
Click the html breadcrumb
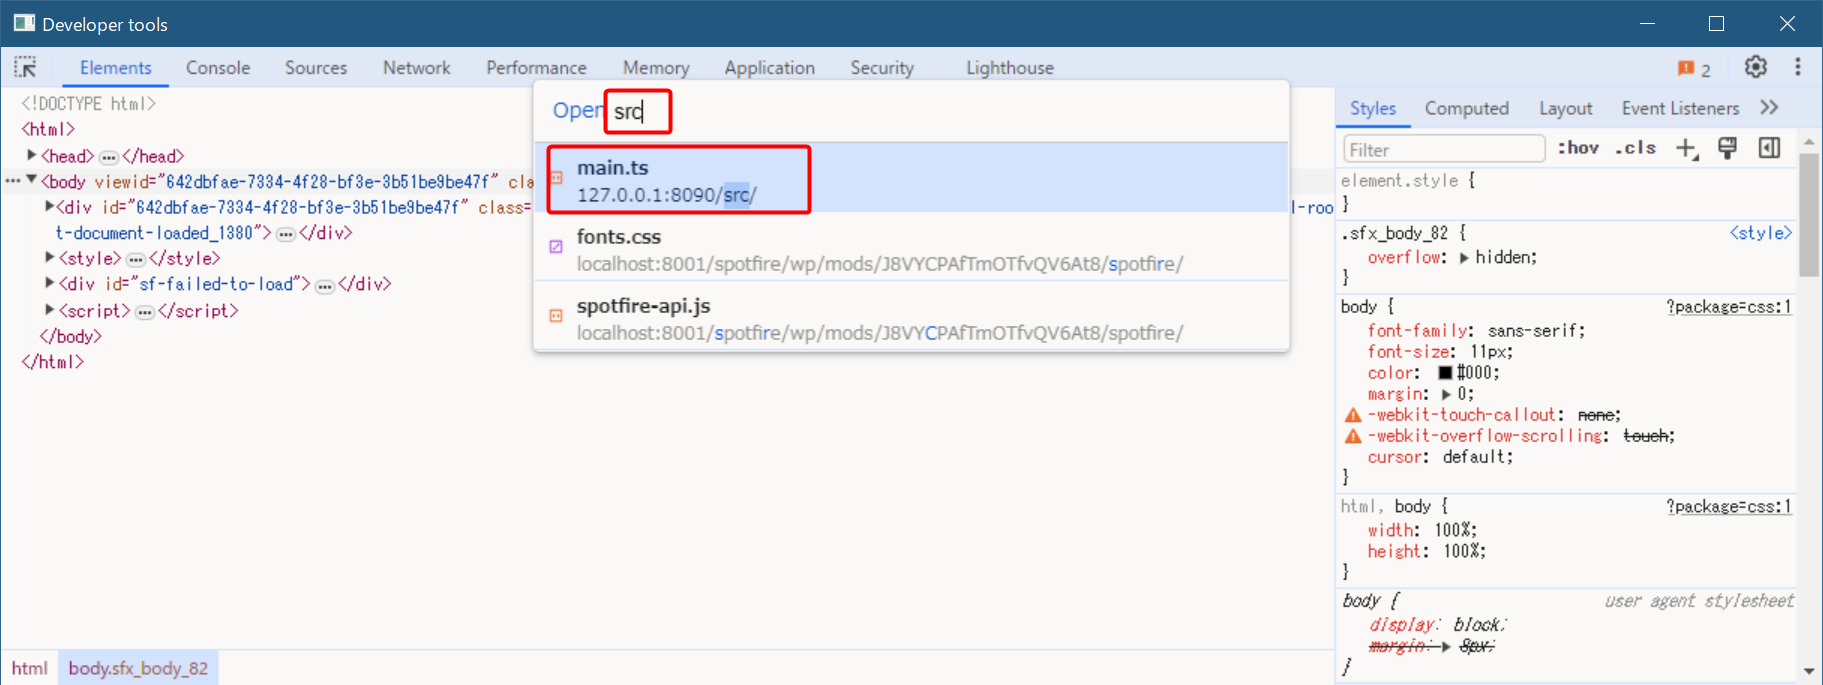pos(30,668)
